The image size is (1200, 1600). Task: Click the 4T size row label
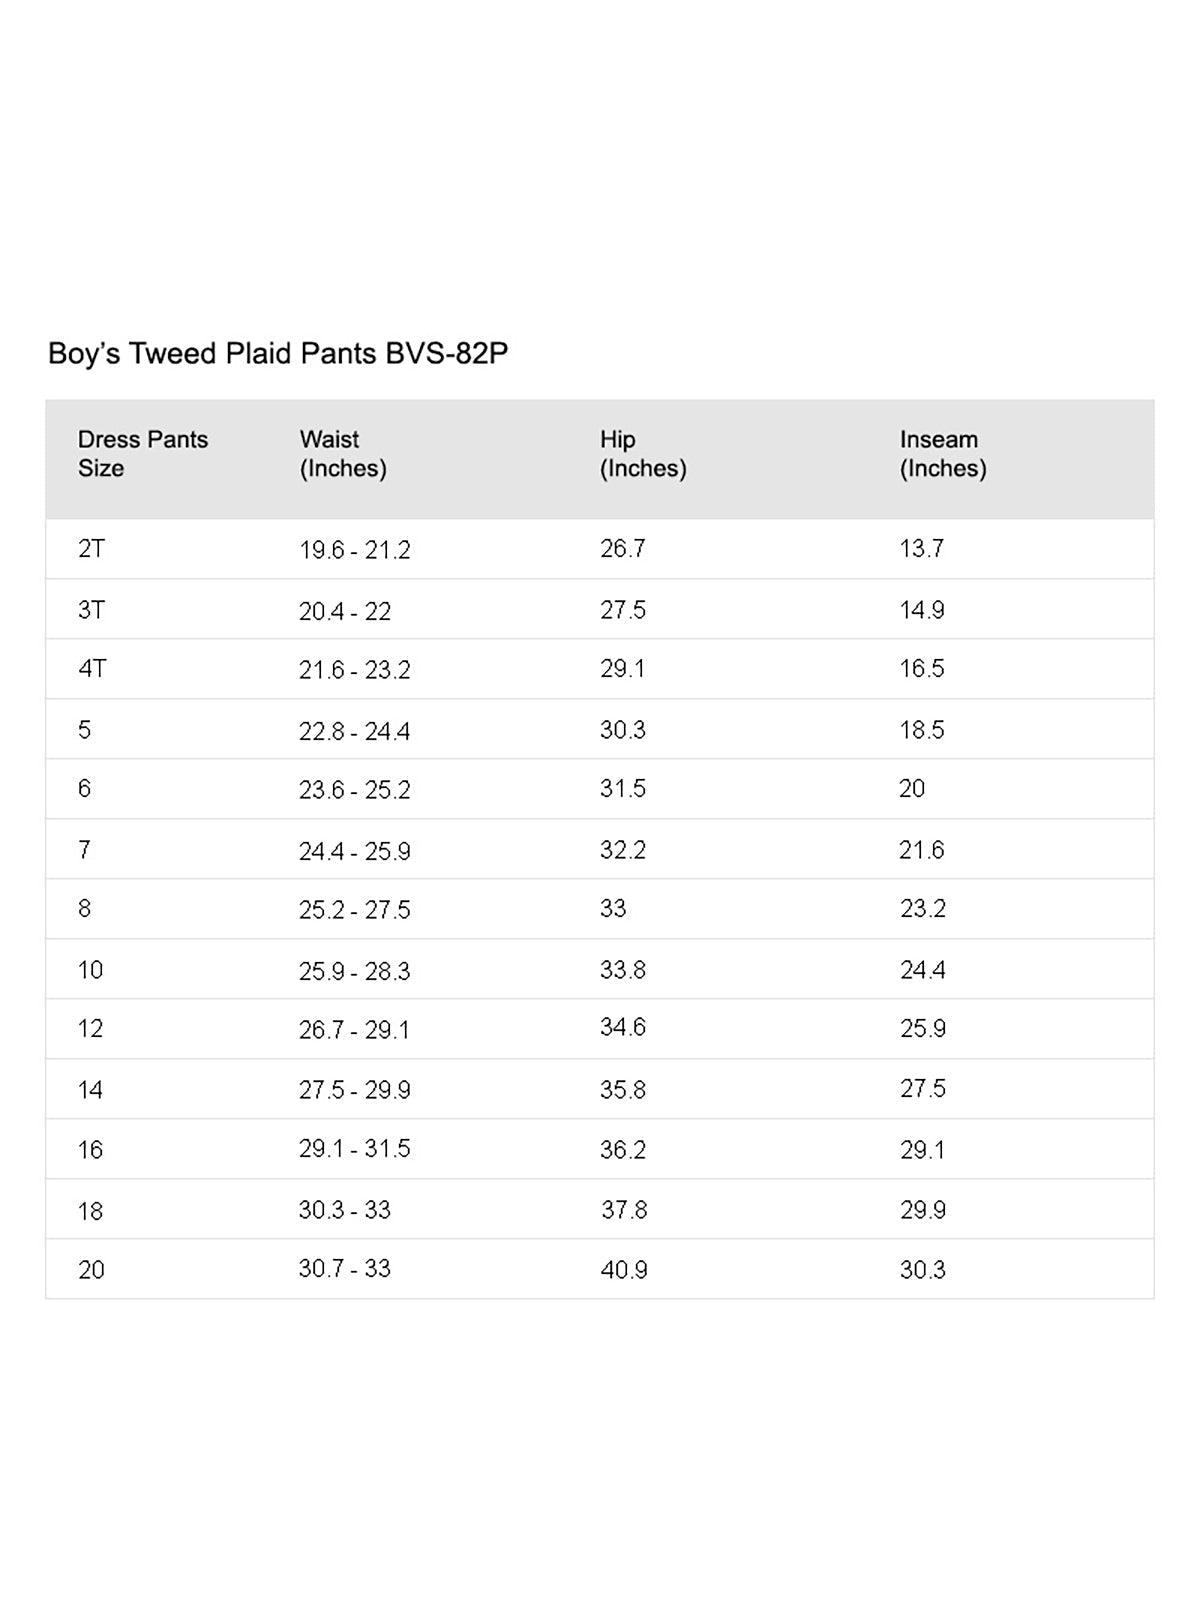pyautogui.click(x=92, y=669)
